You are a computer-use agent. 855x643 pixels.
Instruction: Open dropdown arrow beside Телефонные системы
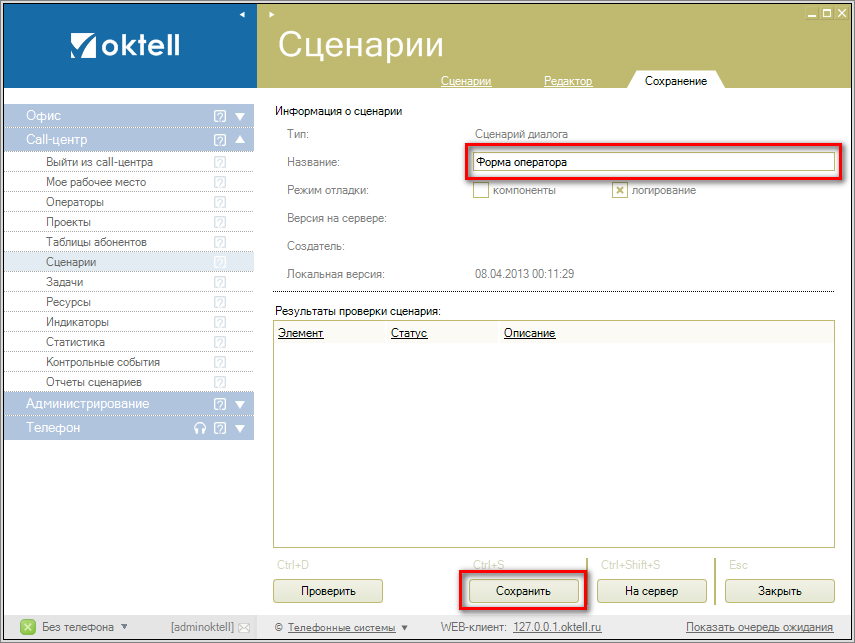[x=405, y=628]
